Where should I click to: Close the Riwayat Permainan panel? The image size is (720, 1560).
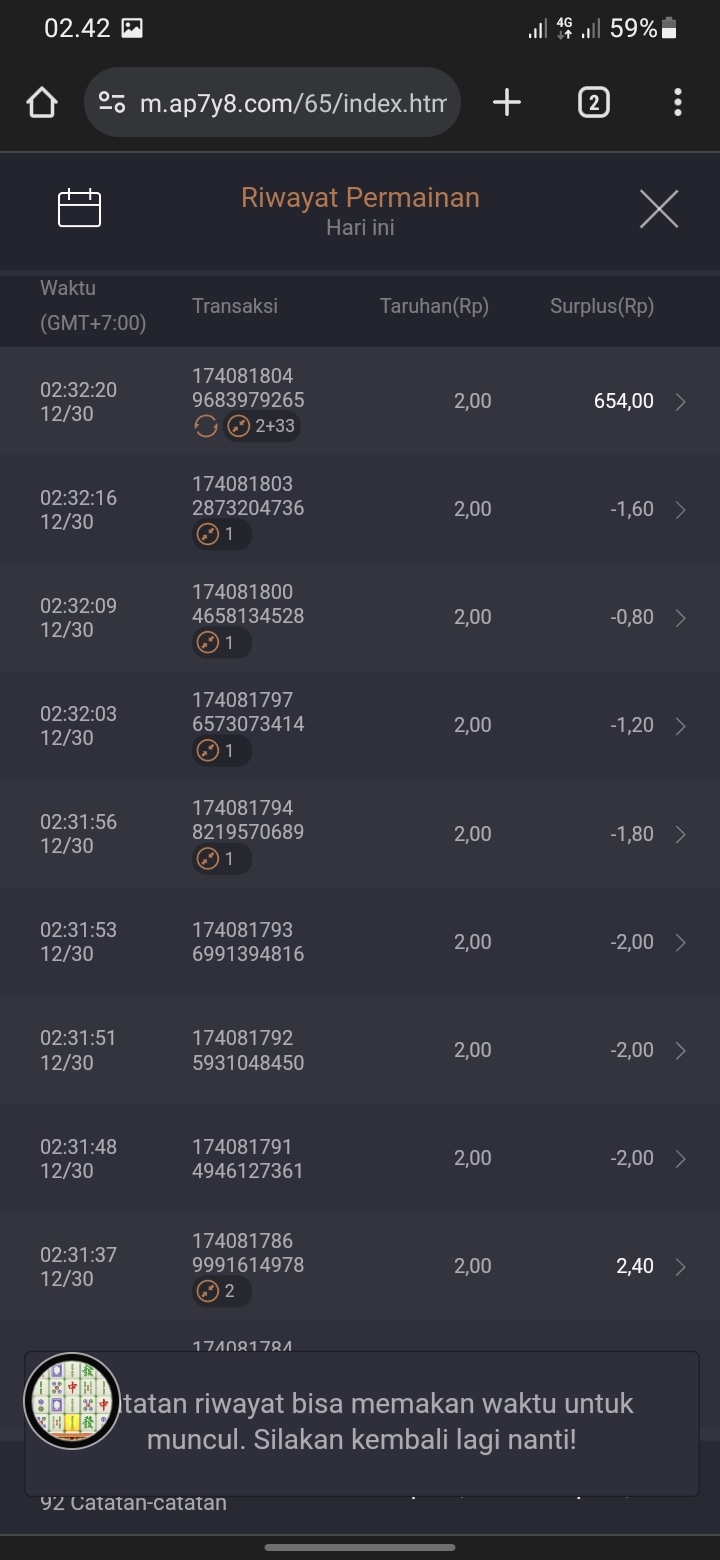click(x=659, y=209)
